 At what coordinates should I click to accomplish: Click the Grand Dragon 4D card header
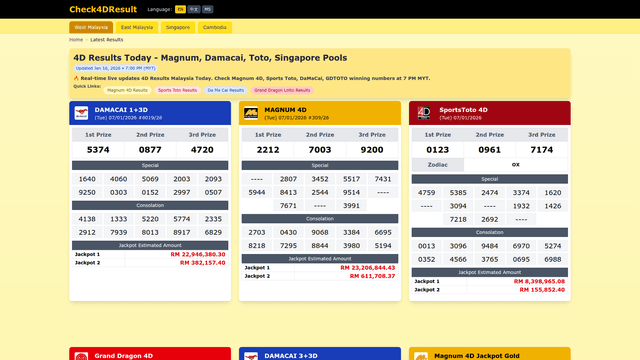click(x=150, y=354)
